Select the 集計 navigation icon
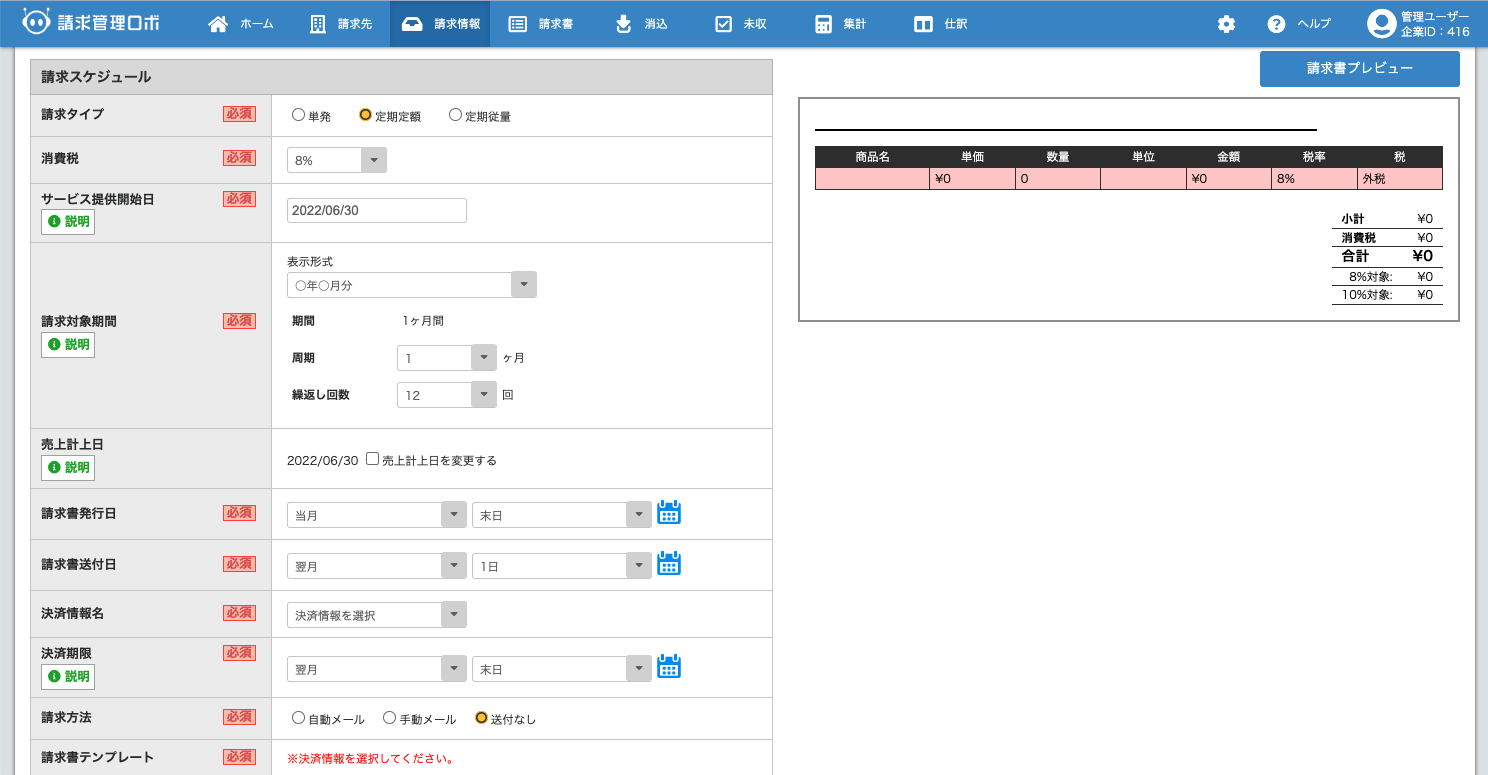Image resolution: width=1488 pixels, height=775 pixels. pos(823,22)
